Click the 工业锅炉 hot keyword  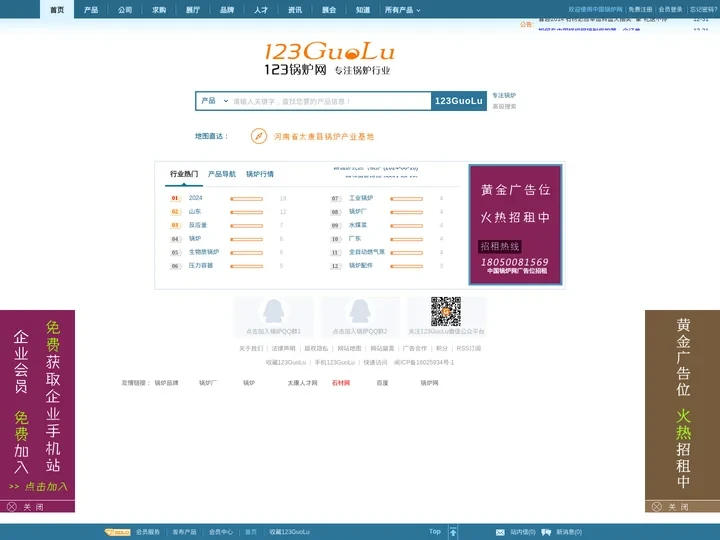click(x=361, y=198)
